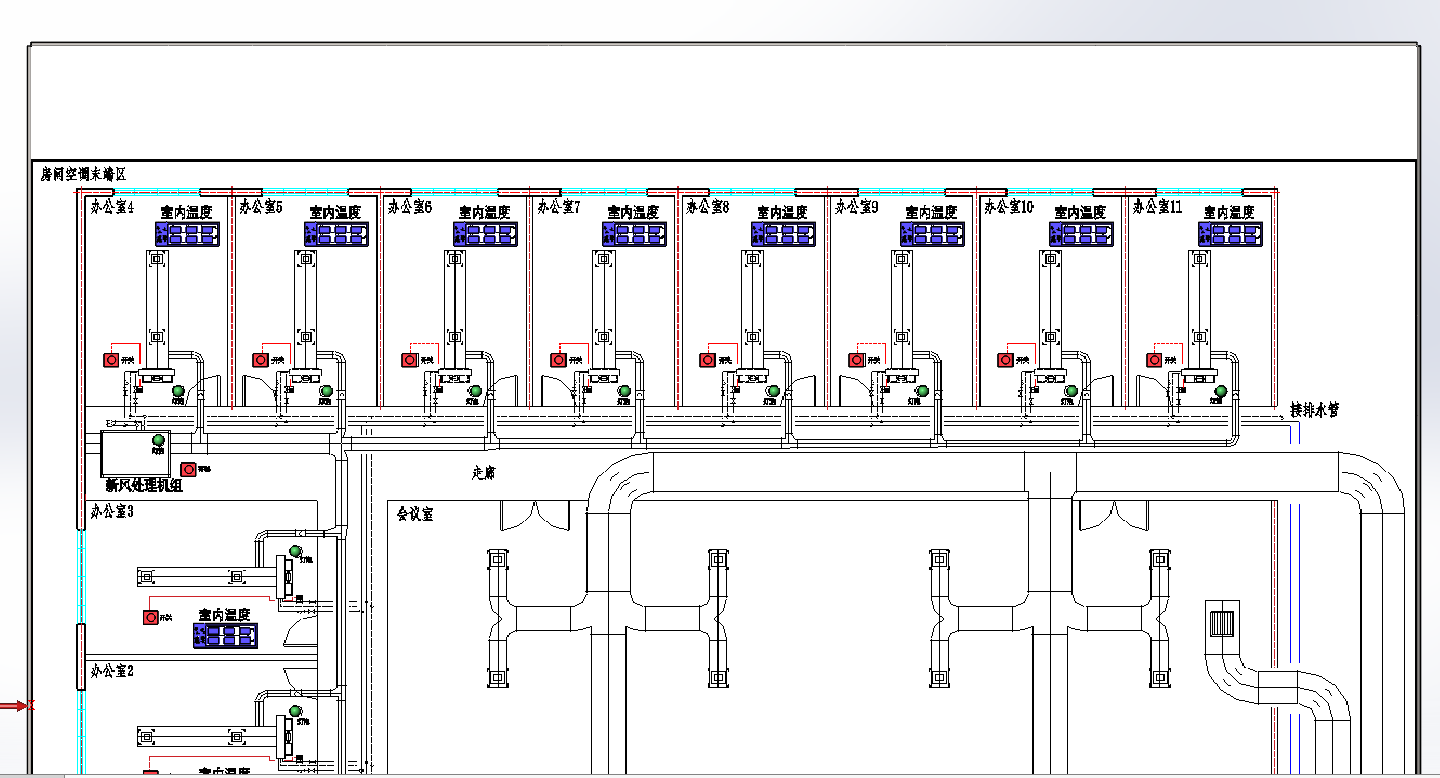Click 室内温度 heading in 办公室3

(225, 614)
